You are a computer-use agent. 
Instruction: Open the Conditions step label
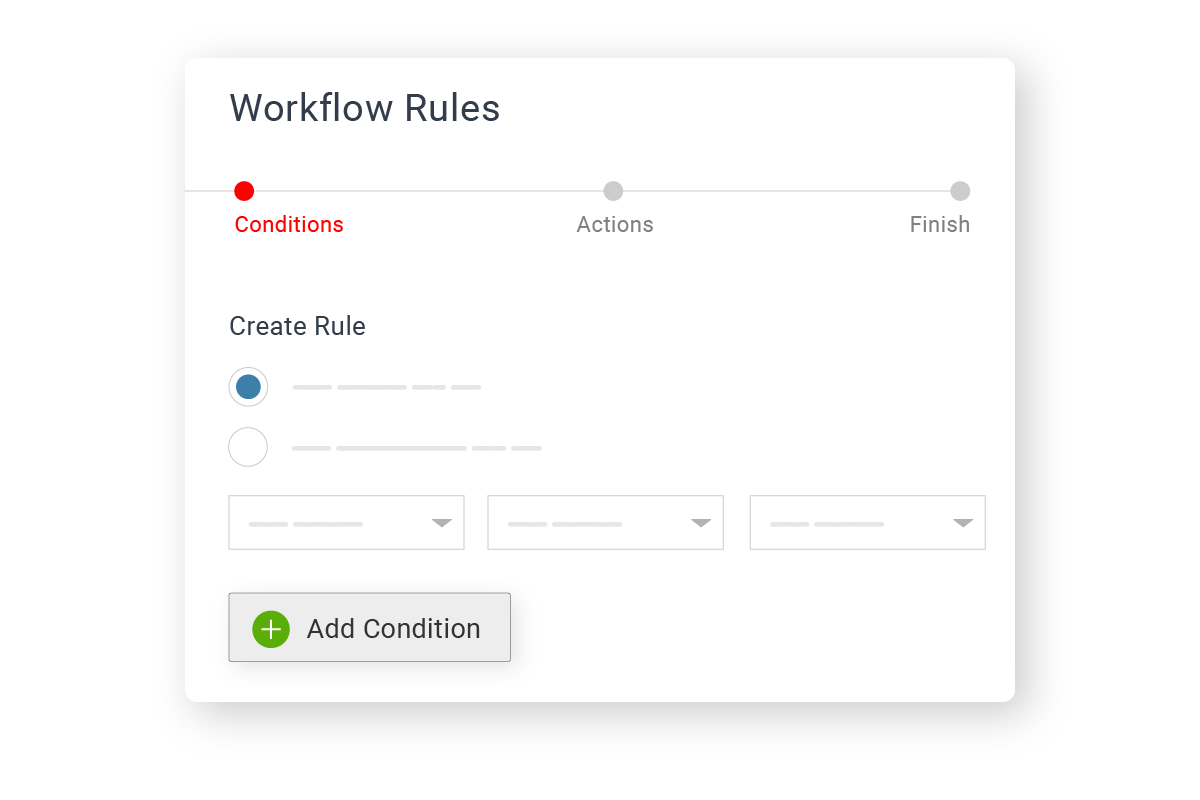click(x=289, y=225)
